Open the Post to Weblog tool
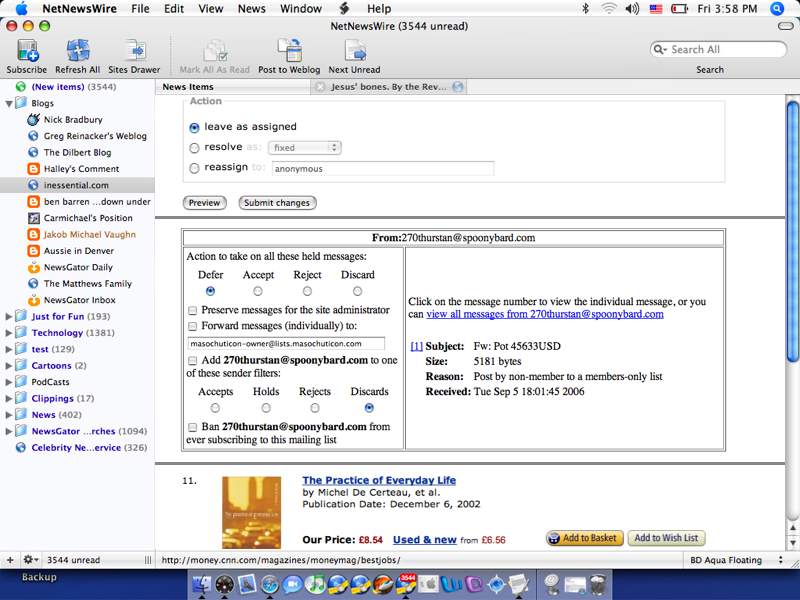 (x=289, y=51)
